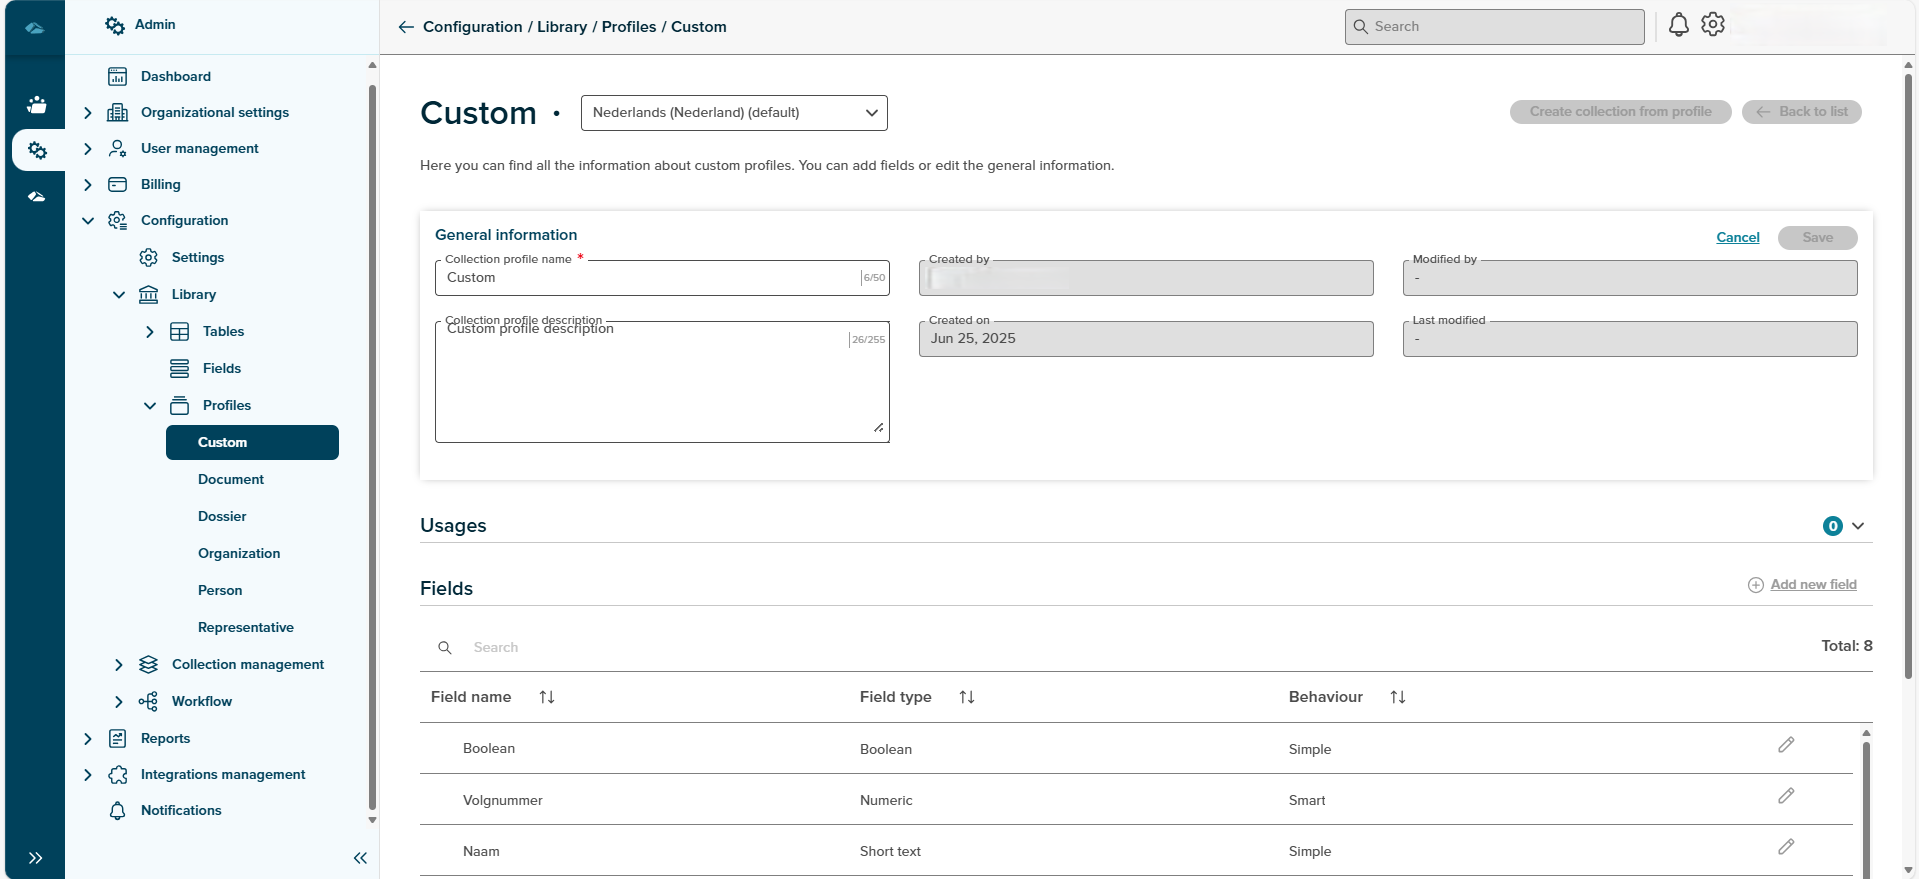The height and width of the screenshot is (879, 1919).
Task: Click the notifications bell icon
Action: tap(1678, 25)
